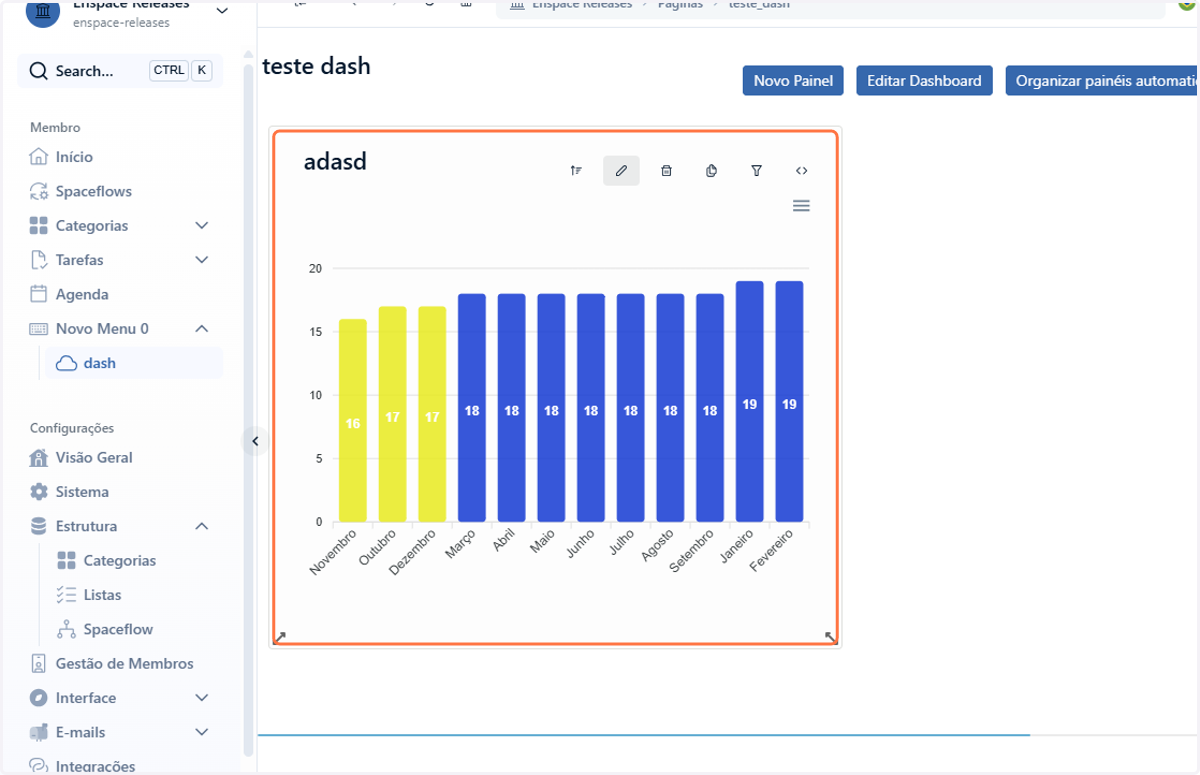Click the sort icon on adasd panel

pos(576,171)
